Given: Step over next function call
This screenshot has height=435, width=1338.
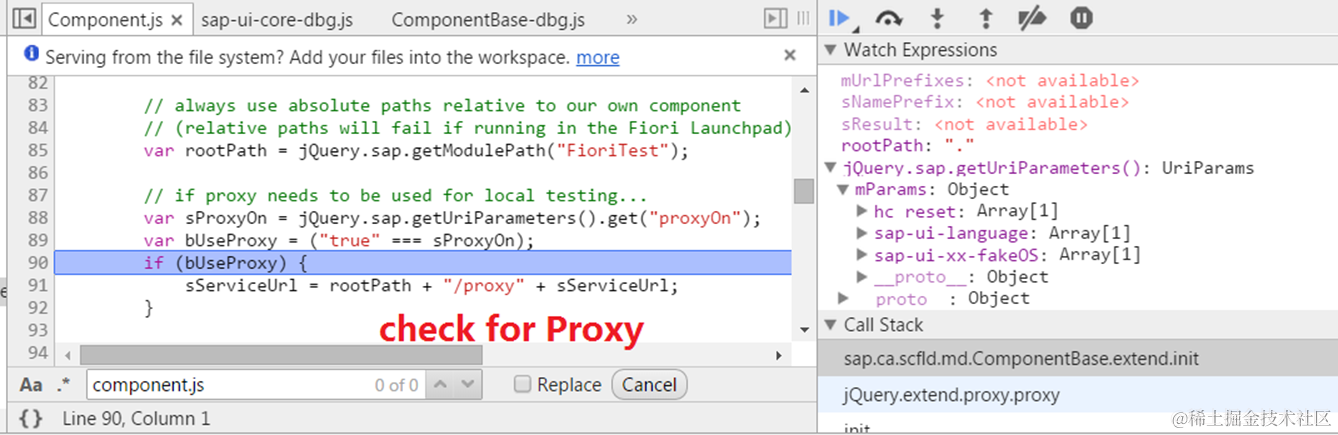Looking at the screenshot, I should pyautogui.click(x=889, y=18).
